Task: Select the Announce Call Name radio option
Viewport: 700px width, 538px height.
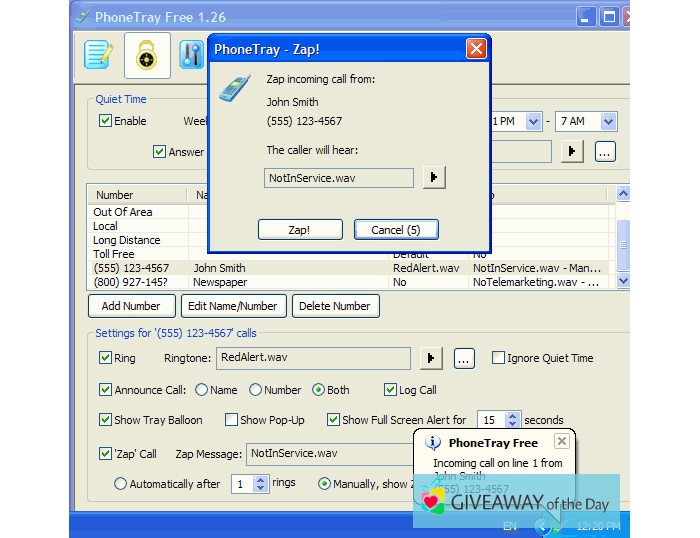Action: [201, 390]
